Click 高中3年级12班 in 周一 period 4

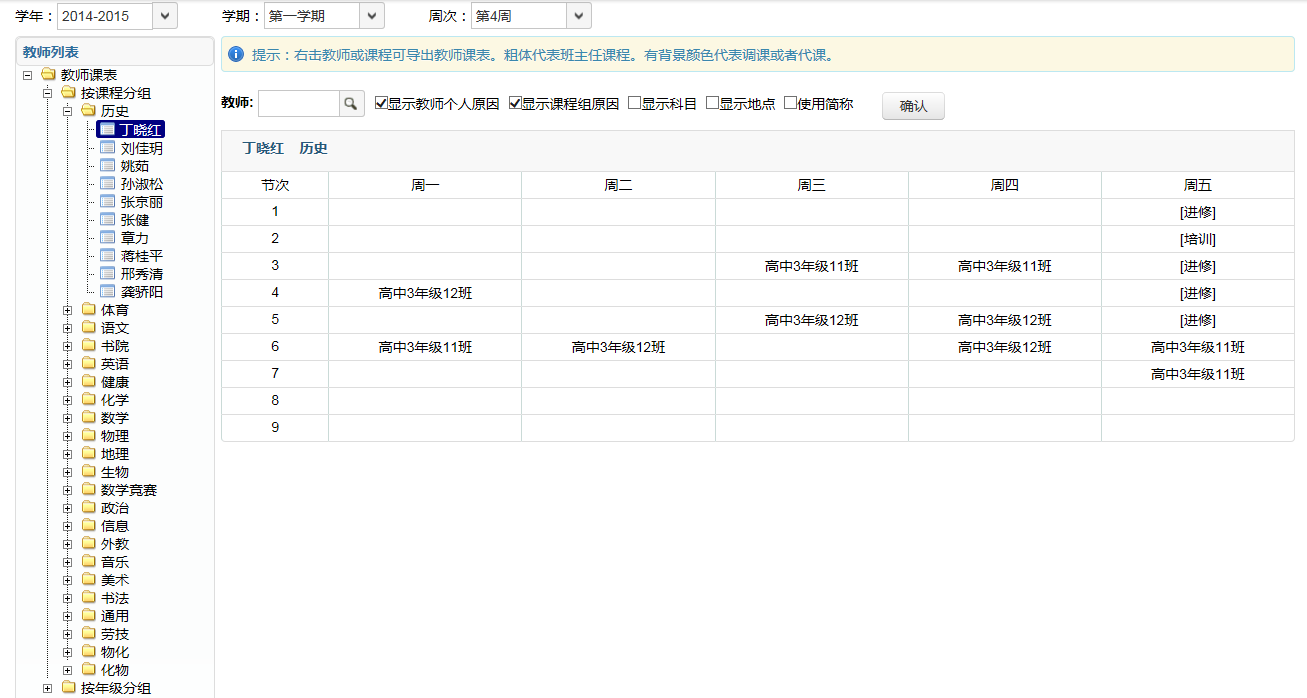click(x=425, y=293)
